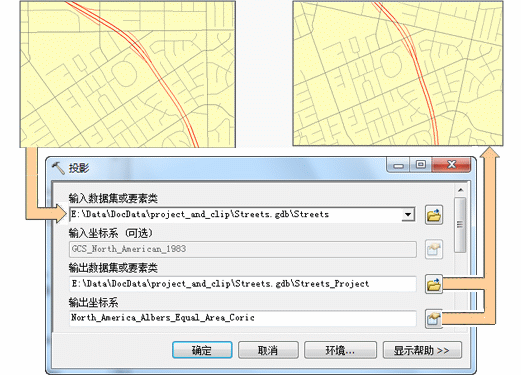
Task: Click the scrollbar up arrow
Action: pyautogui.click(x=461, y=190)
